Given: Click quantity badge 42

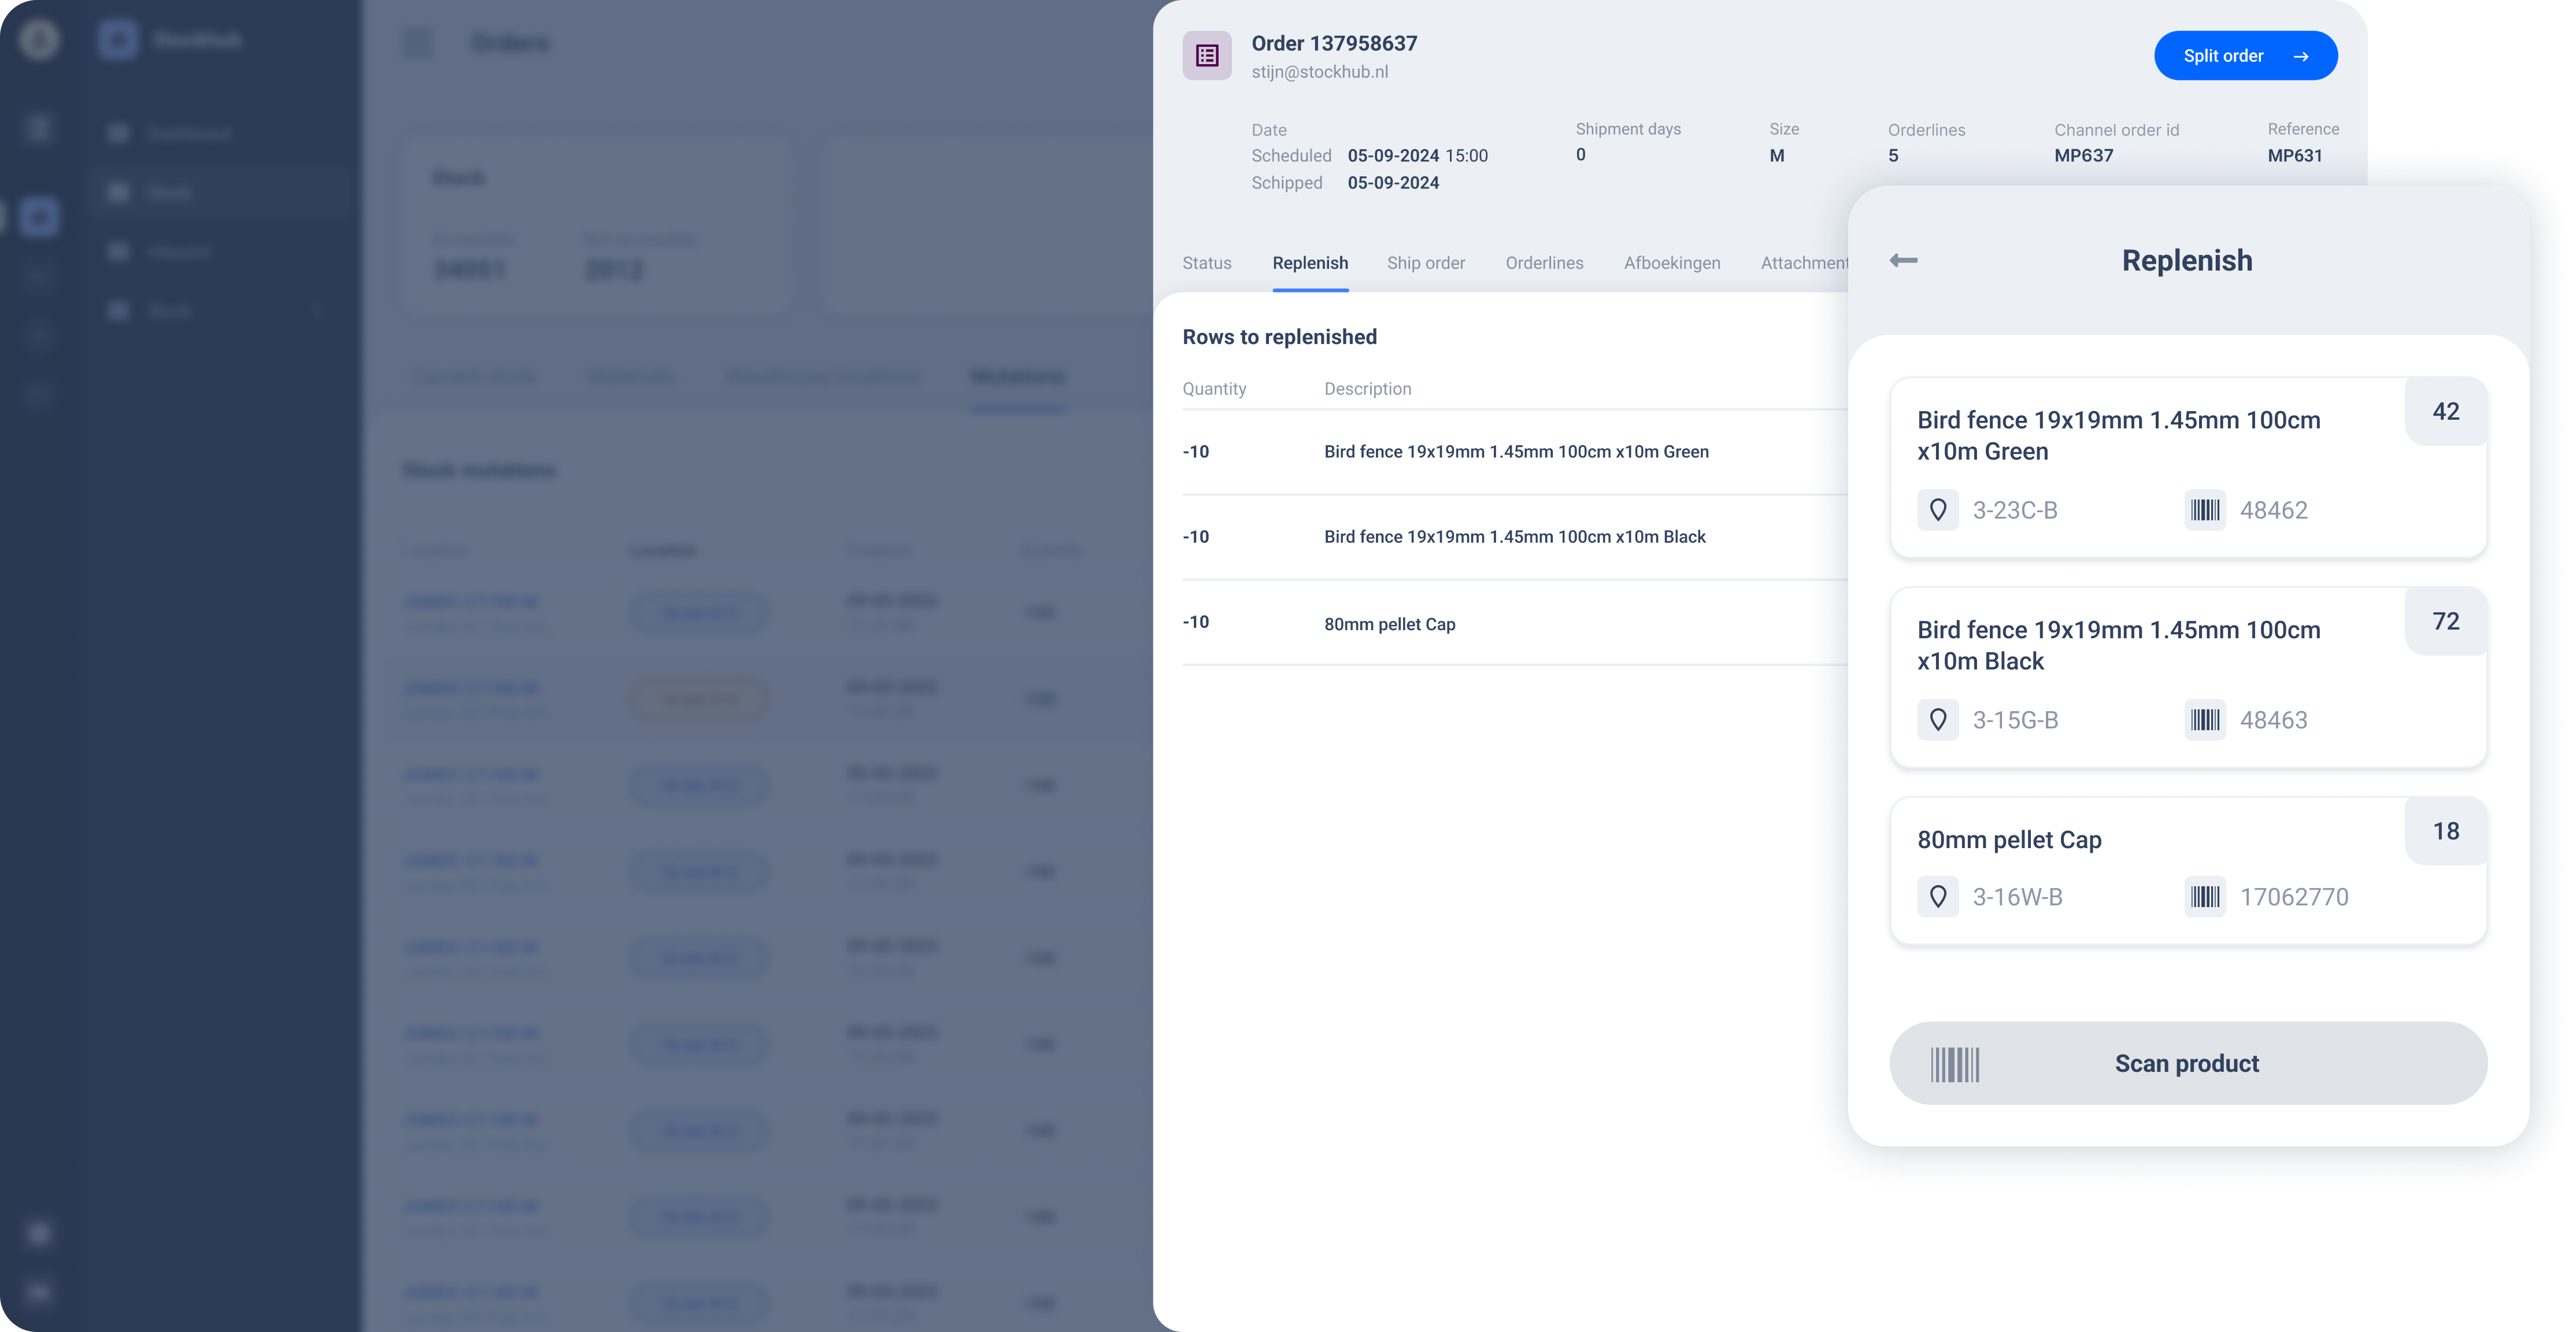Looking at the screenshot, I should [2445, 411].
